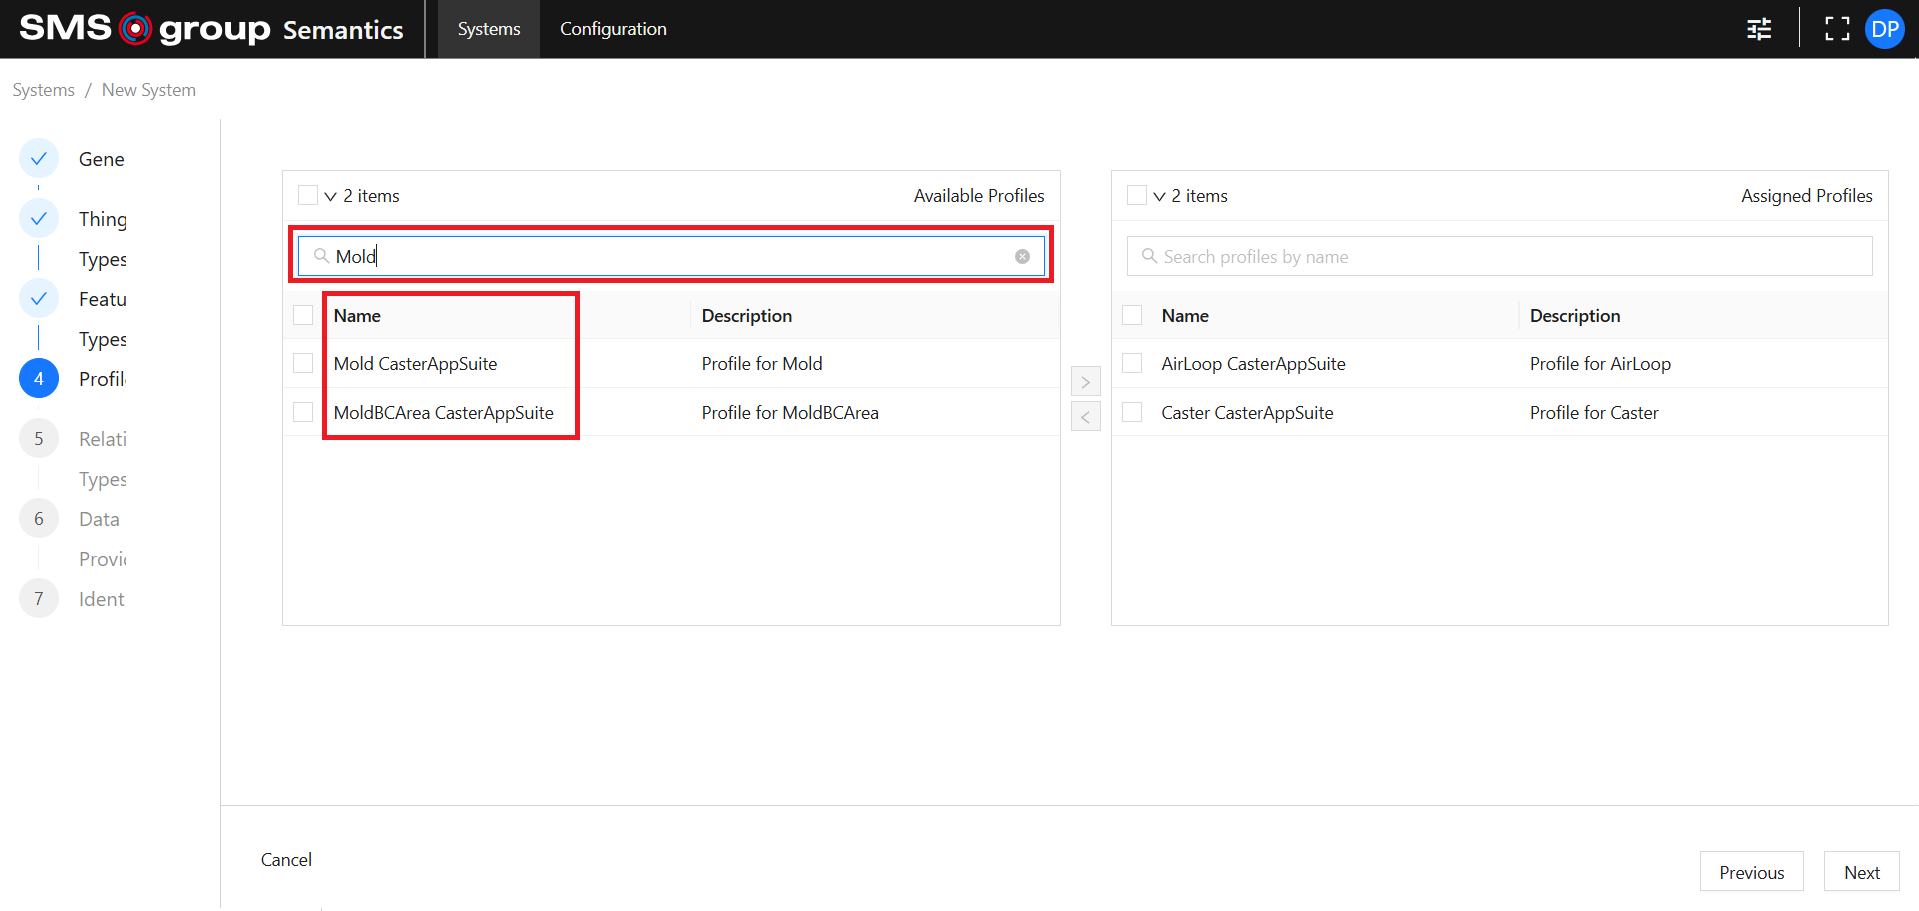Open the Relati step label in wizard

(103, 439)
